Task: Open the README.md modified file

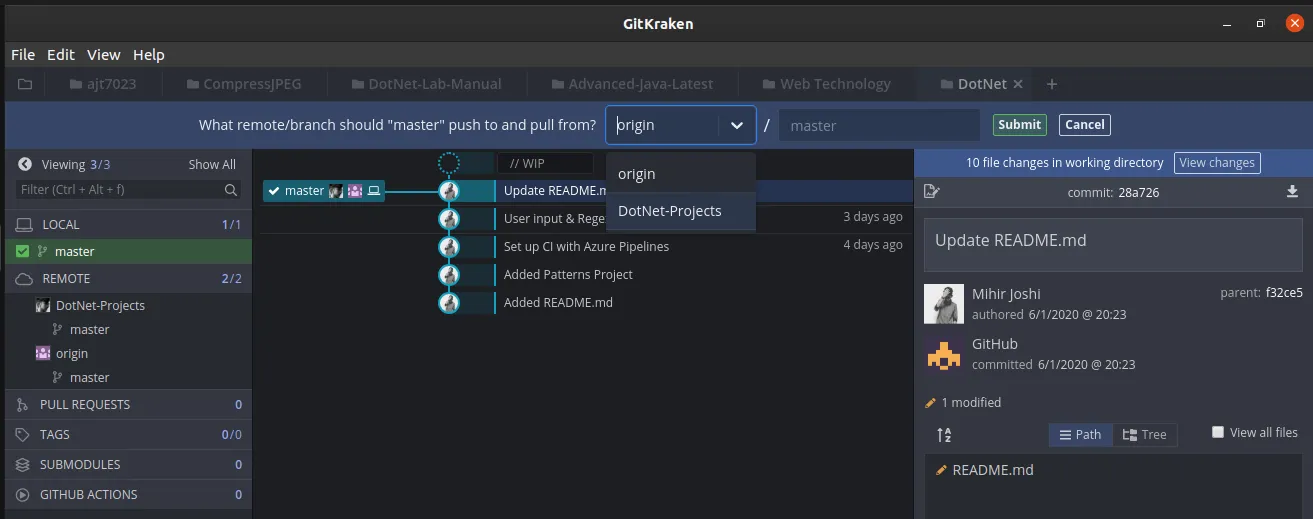Action: (x=992, y=470)
